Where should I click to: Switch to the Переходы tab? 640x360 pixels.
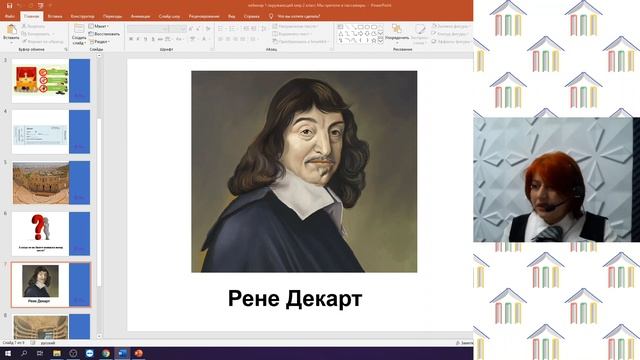pyautogui.click(x=113, y=16)
